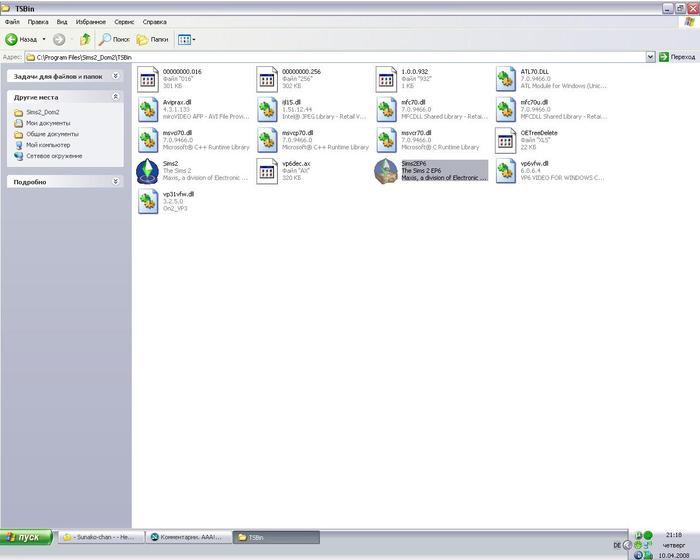Screen dimensions: 700x560
Task: Click the Назад back toolbar button
Action: click(21, 39)
